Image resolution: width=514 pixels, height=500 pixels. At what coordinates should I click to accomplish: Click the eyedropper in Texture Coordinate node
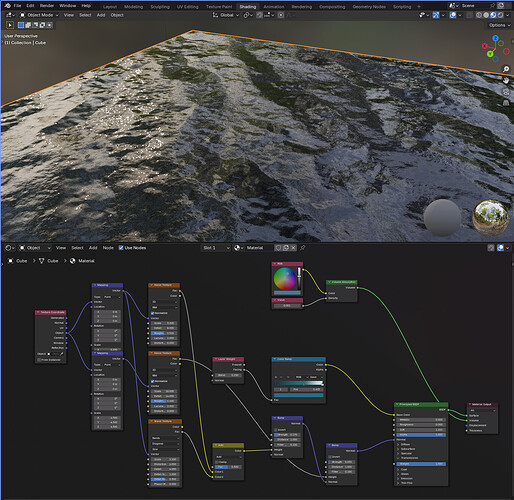[x=62, y=354]
